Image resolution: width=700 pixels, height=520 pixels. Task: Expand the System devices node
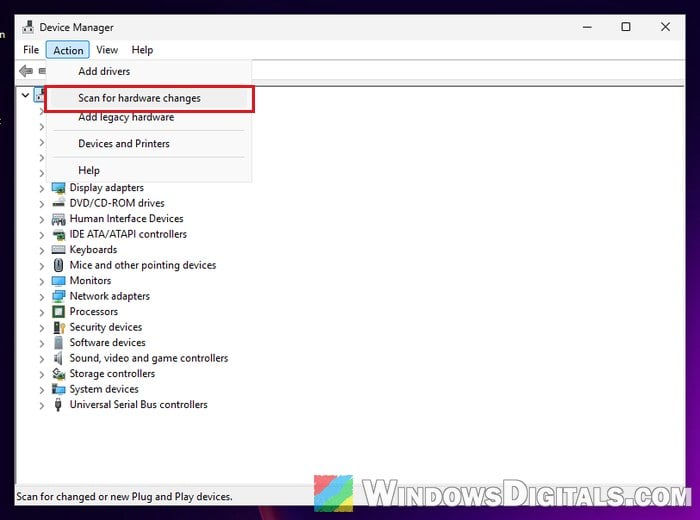tap(42, 390)
